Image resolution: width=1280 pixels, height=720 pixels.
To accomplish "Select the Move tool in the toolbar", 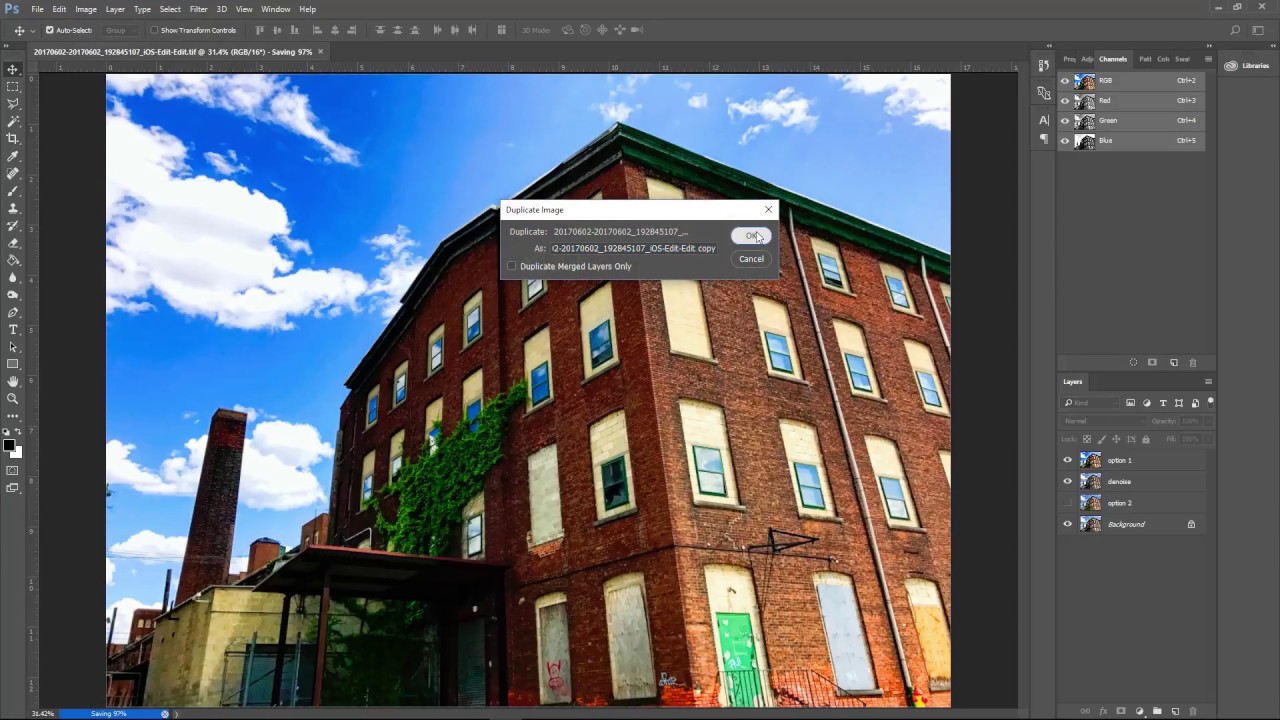I will coord(13,69).
